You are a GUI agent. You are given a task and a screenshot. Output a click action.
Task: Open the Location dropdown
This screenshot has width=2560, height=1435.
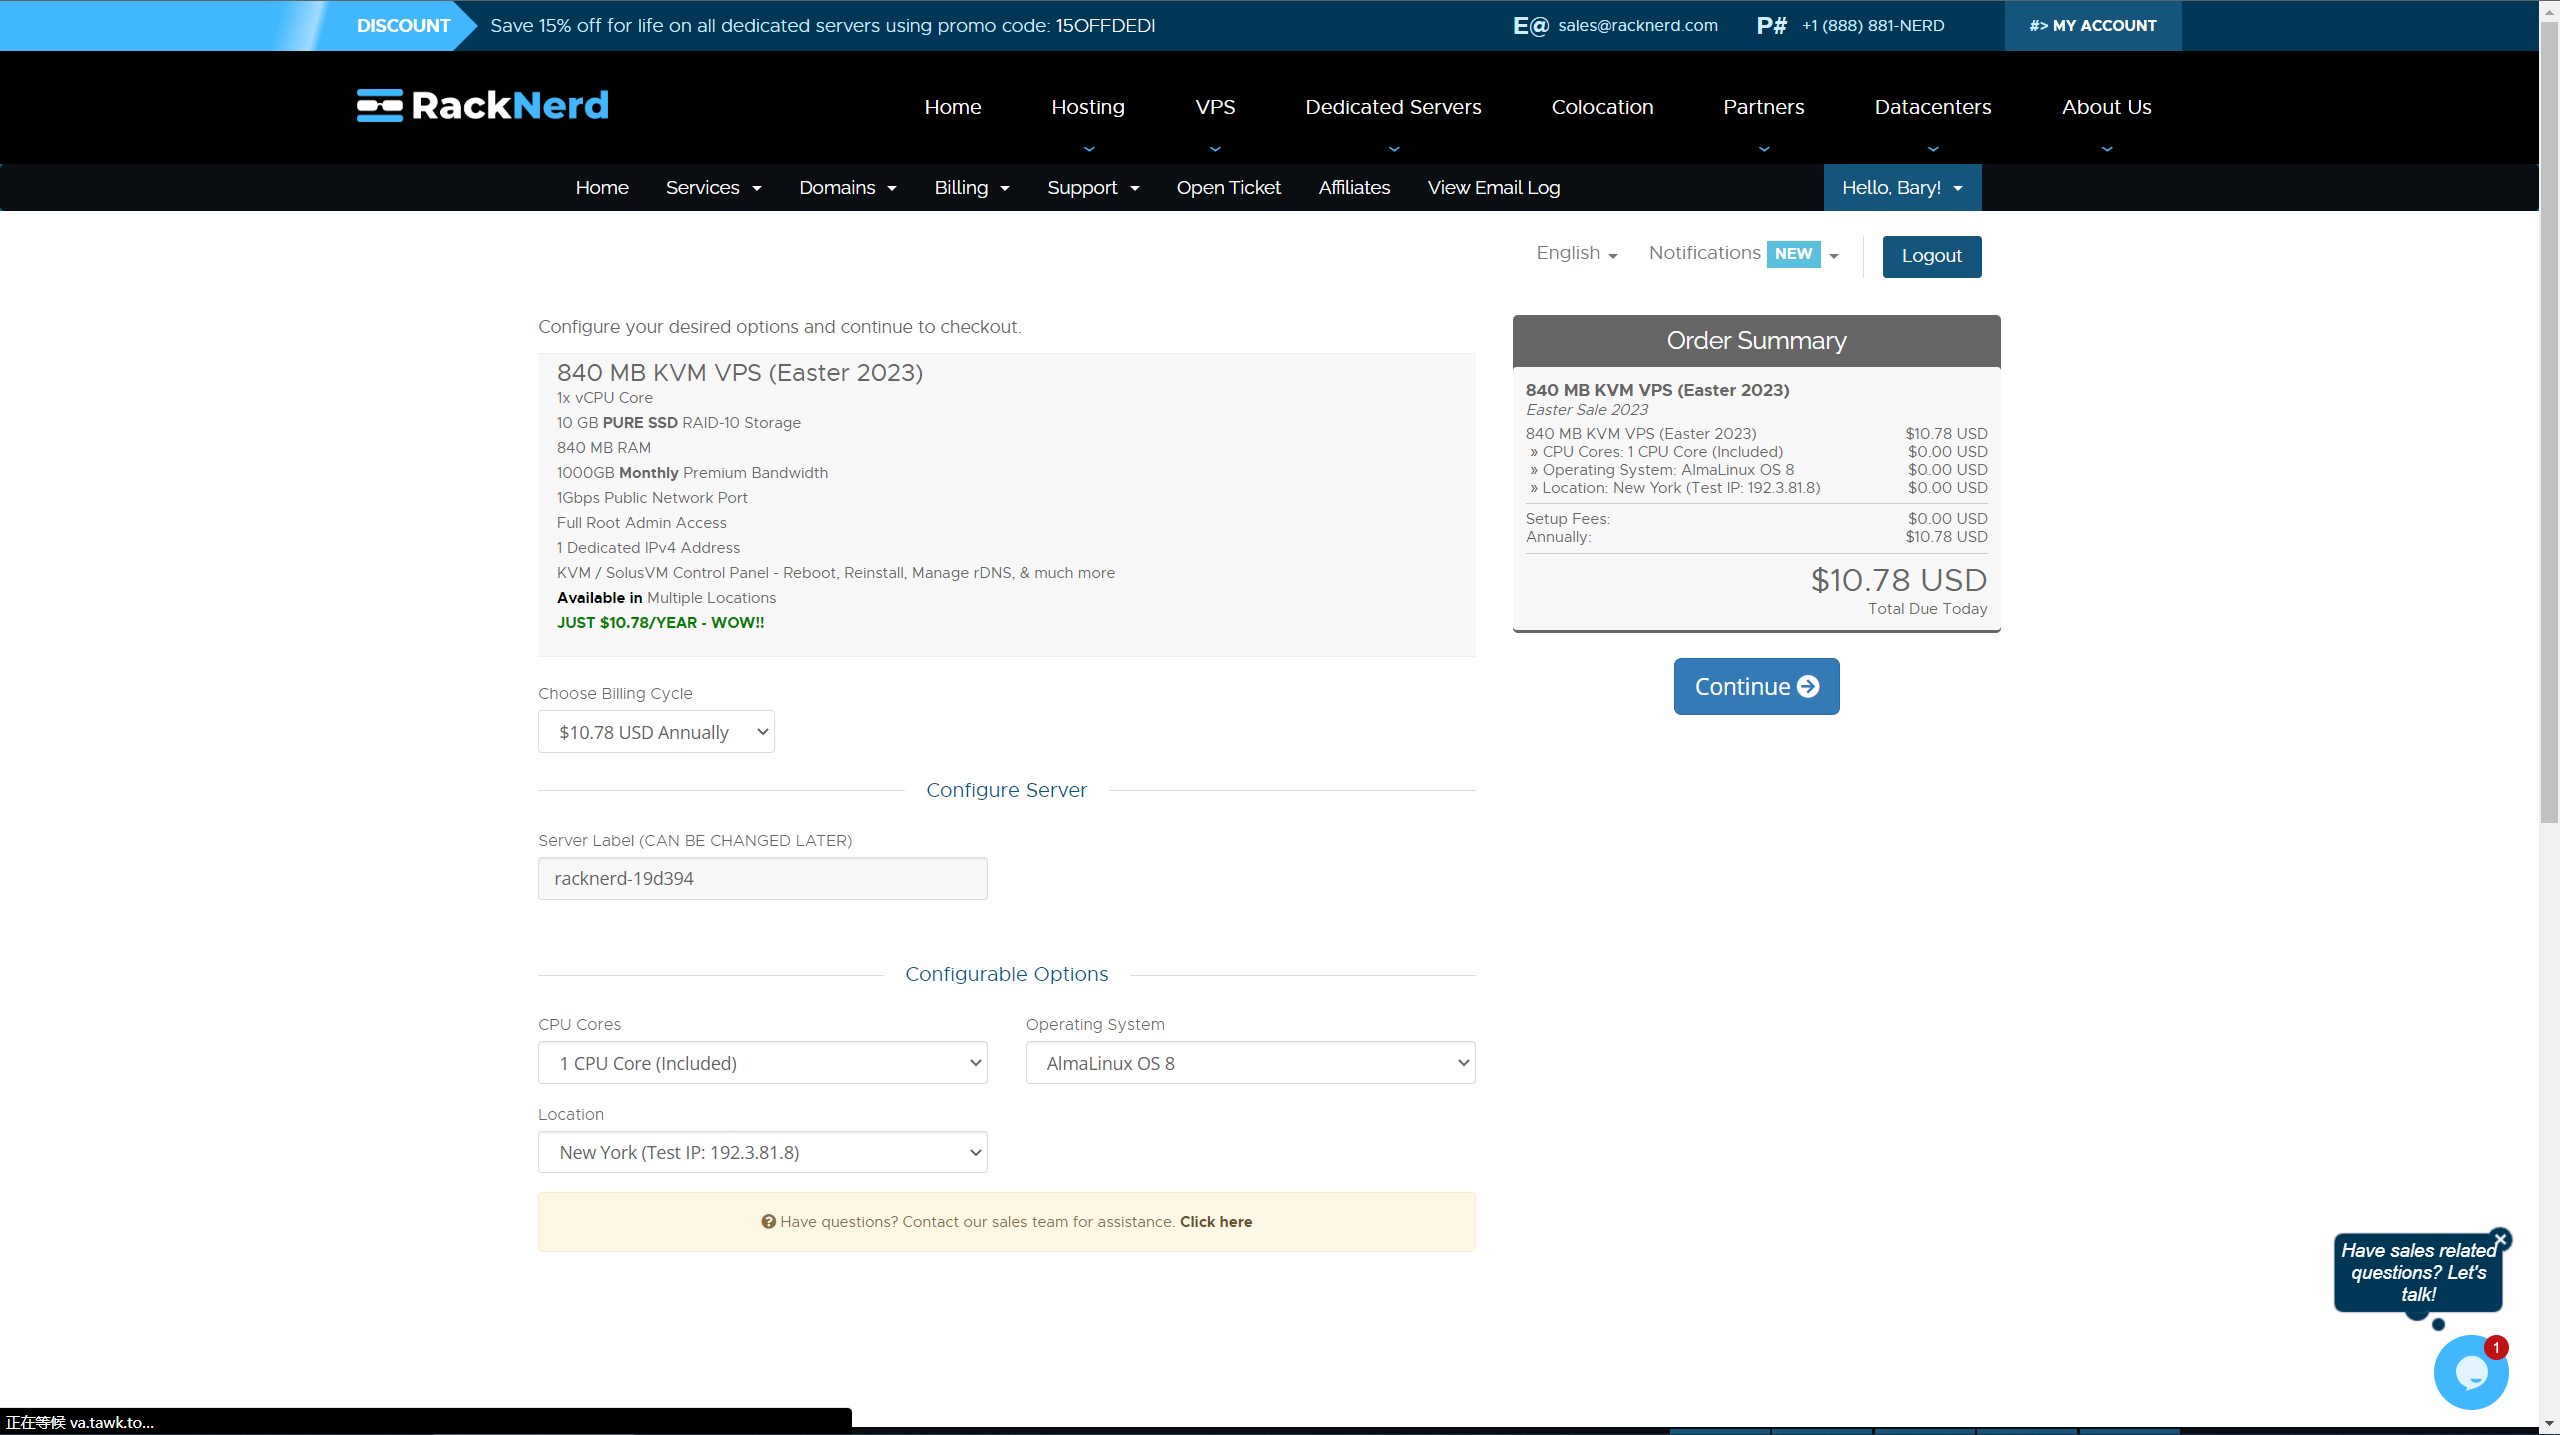pos(763,1152)
